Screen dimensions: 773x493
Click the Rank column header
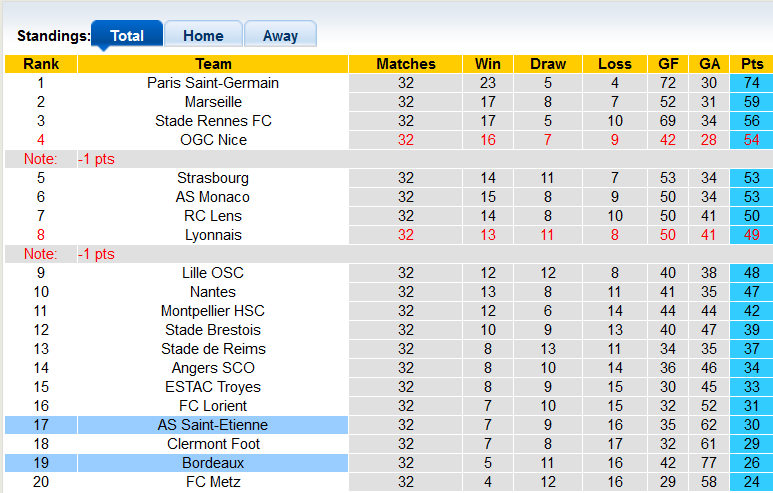tap(41, 64)
